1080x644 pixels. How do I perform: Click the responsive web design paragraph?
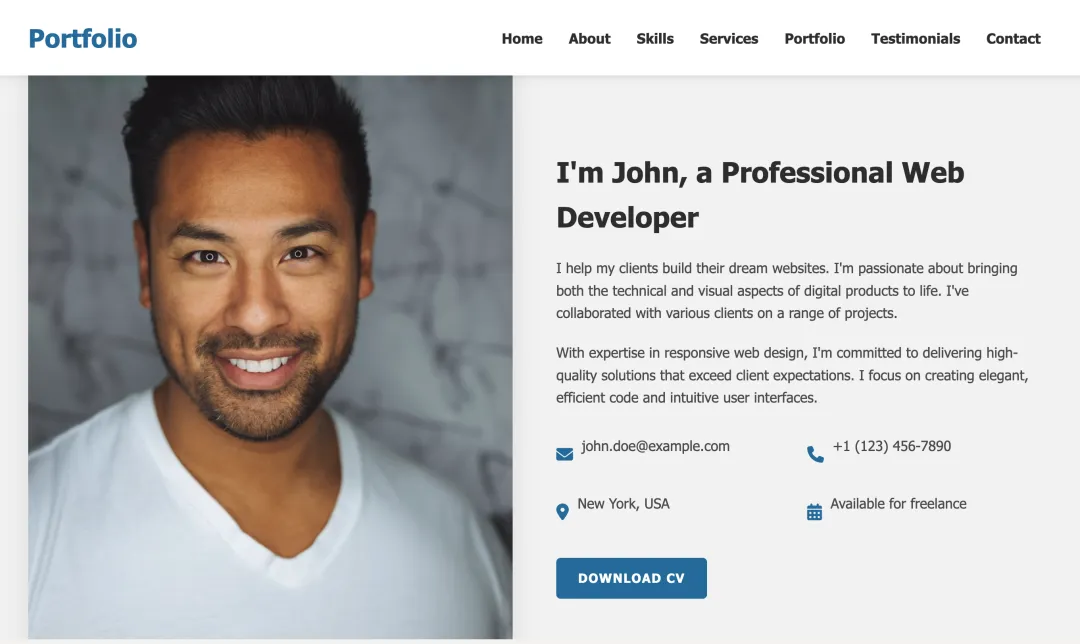792,375
